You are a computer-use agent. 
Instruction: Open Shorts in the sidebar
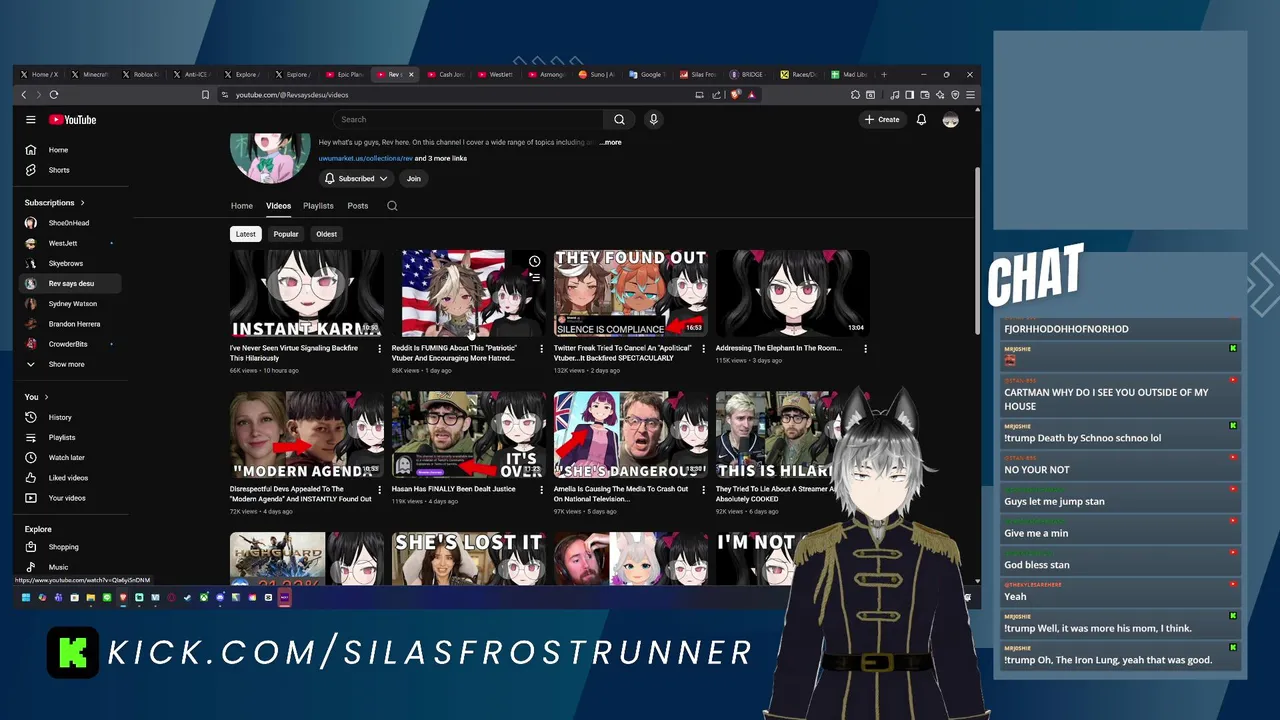[x=72, y=170]
